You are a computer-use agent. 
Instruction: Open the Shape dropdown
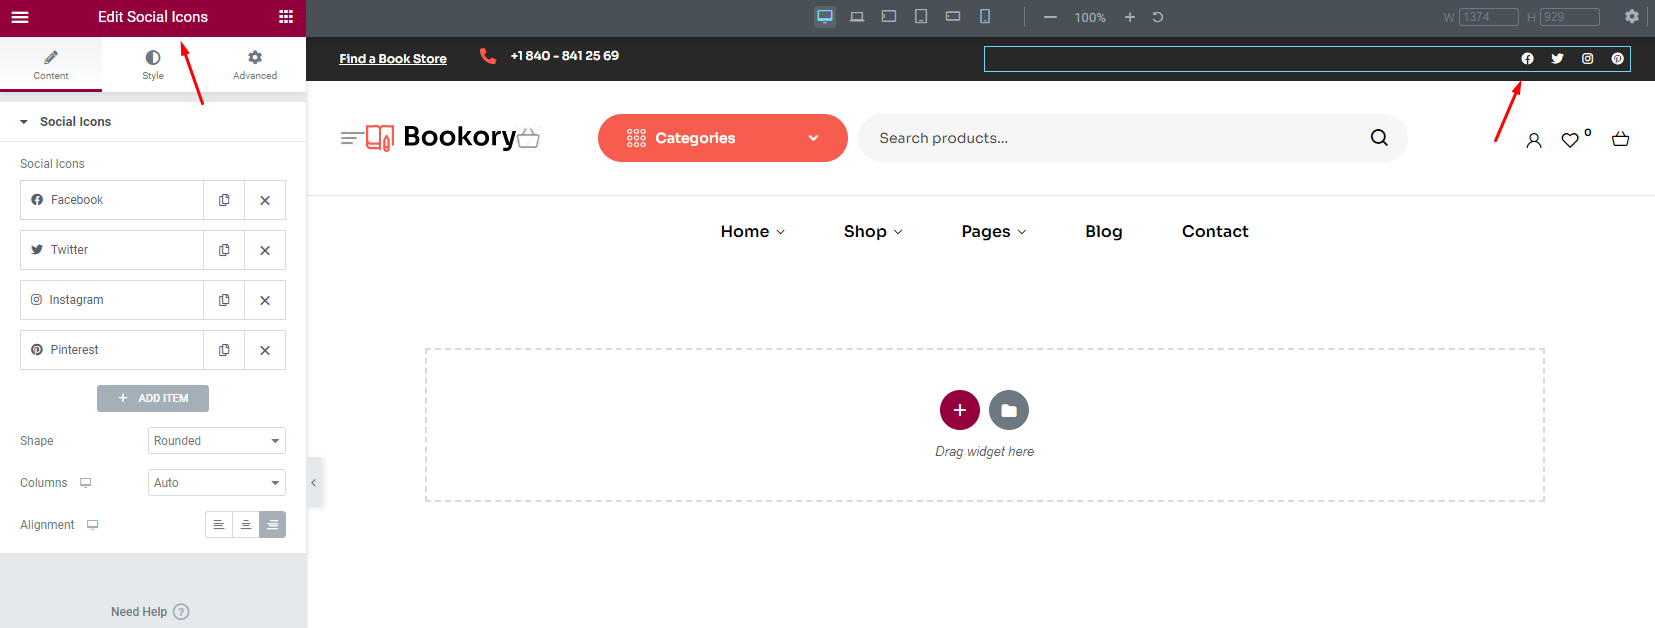click(216, 441)
